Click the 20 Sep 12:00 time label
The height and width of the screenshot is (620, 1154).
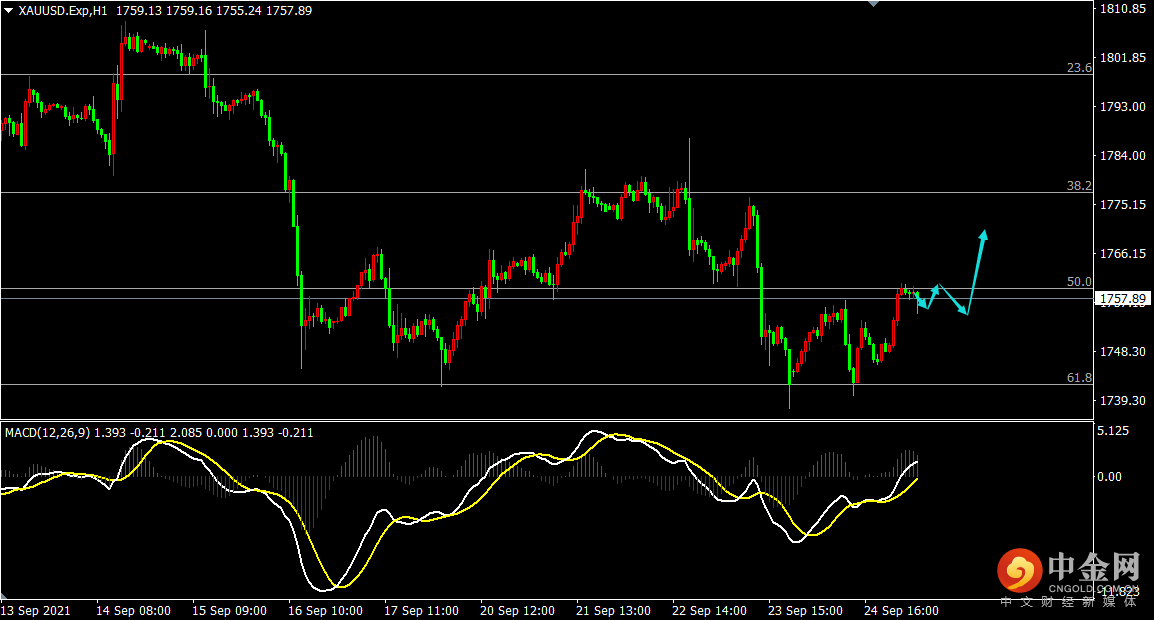pos(517,610)
